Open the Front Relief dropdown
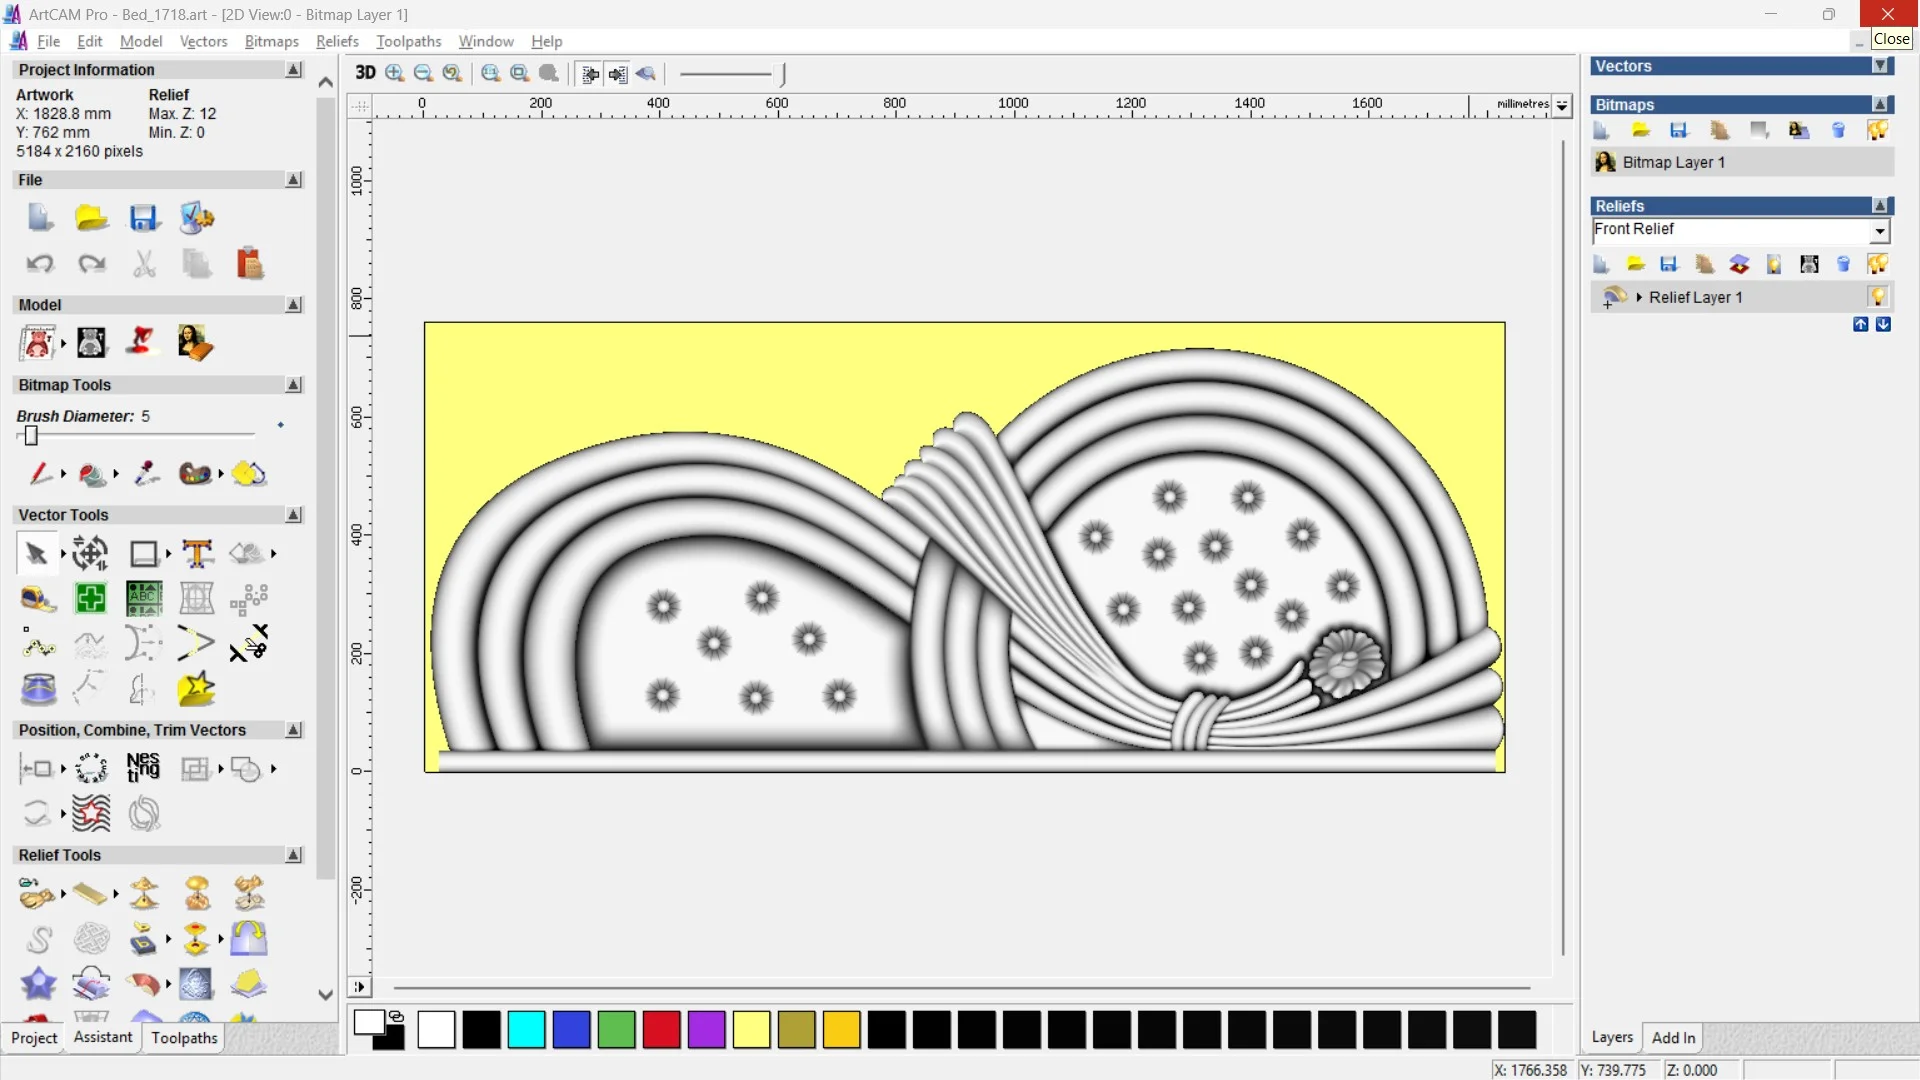Screen dimensions: 1920x1080 1880,231
